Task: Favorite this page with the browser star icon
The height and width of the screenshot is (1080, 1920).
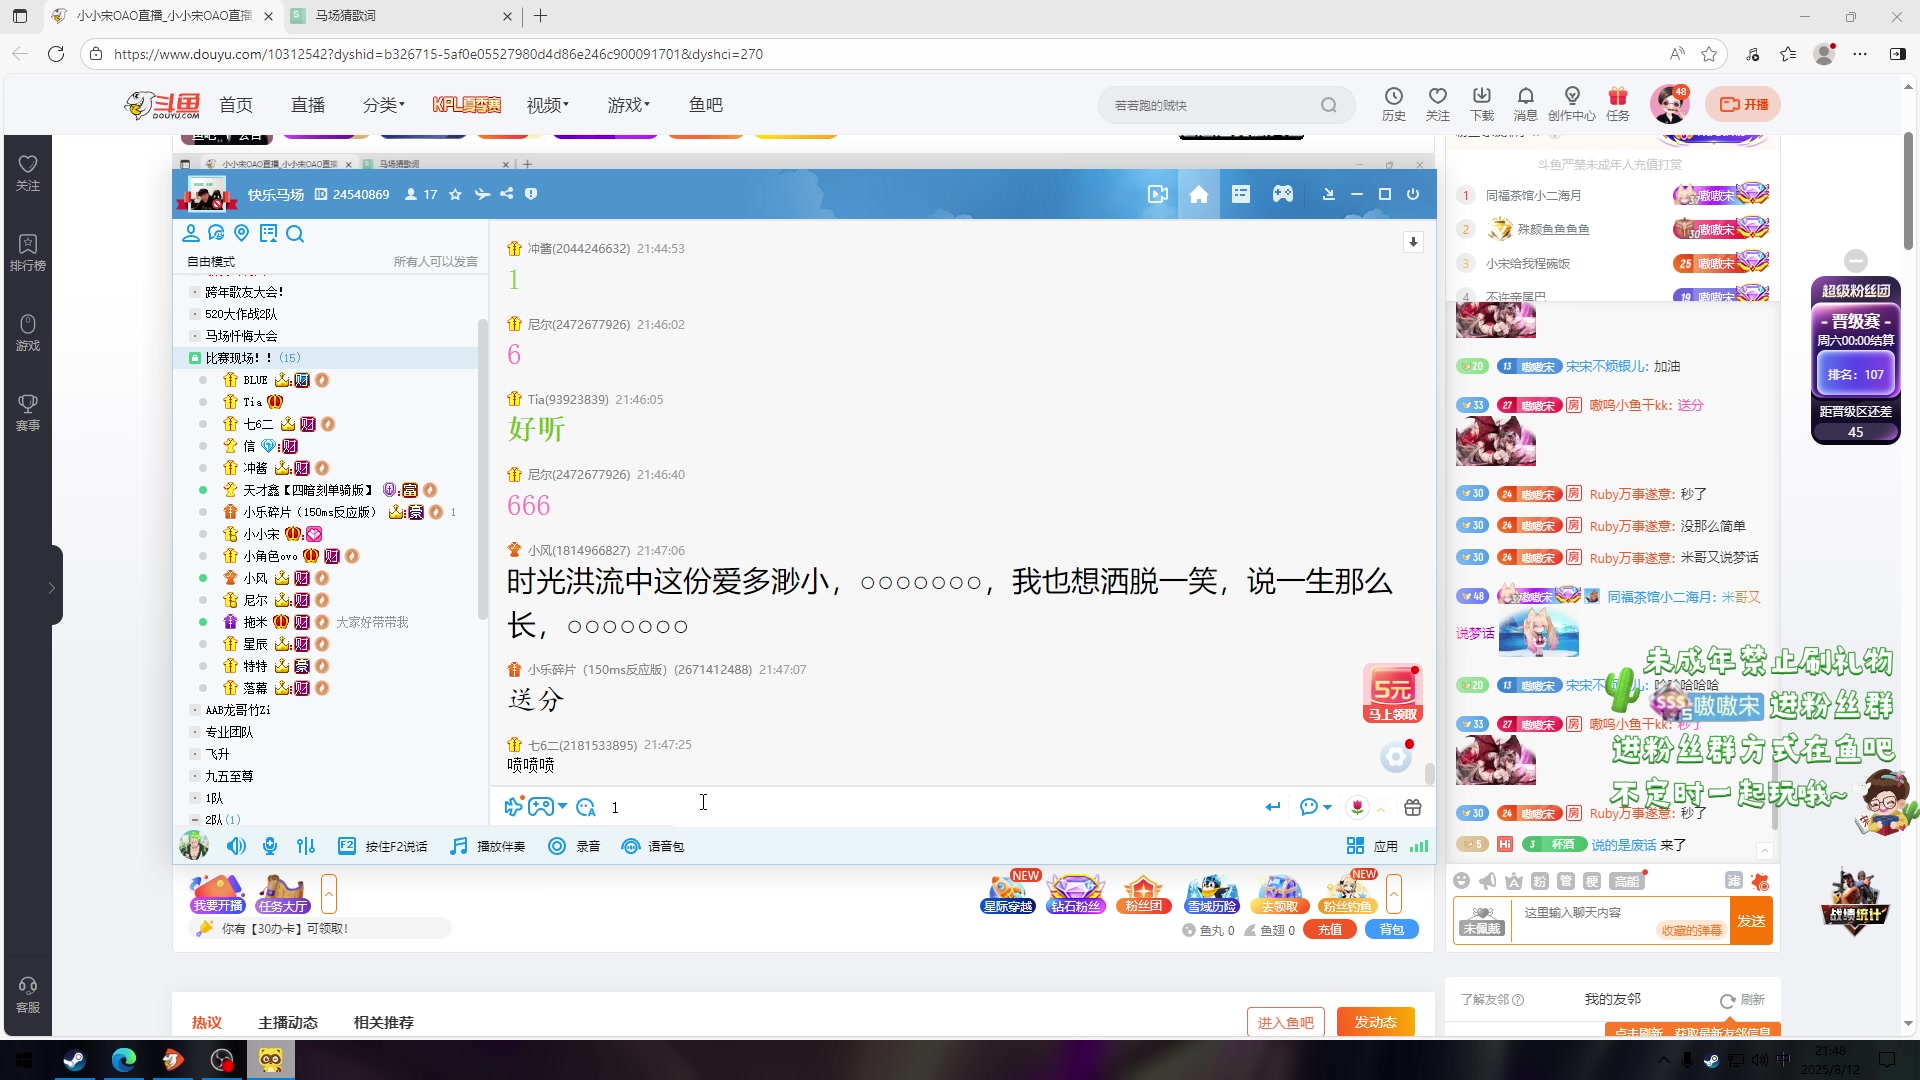Action: click(x=1709, y=54)
